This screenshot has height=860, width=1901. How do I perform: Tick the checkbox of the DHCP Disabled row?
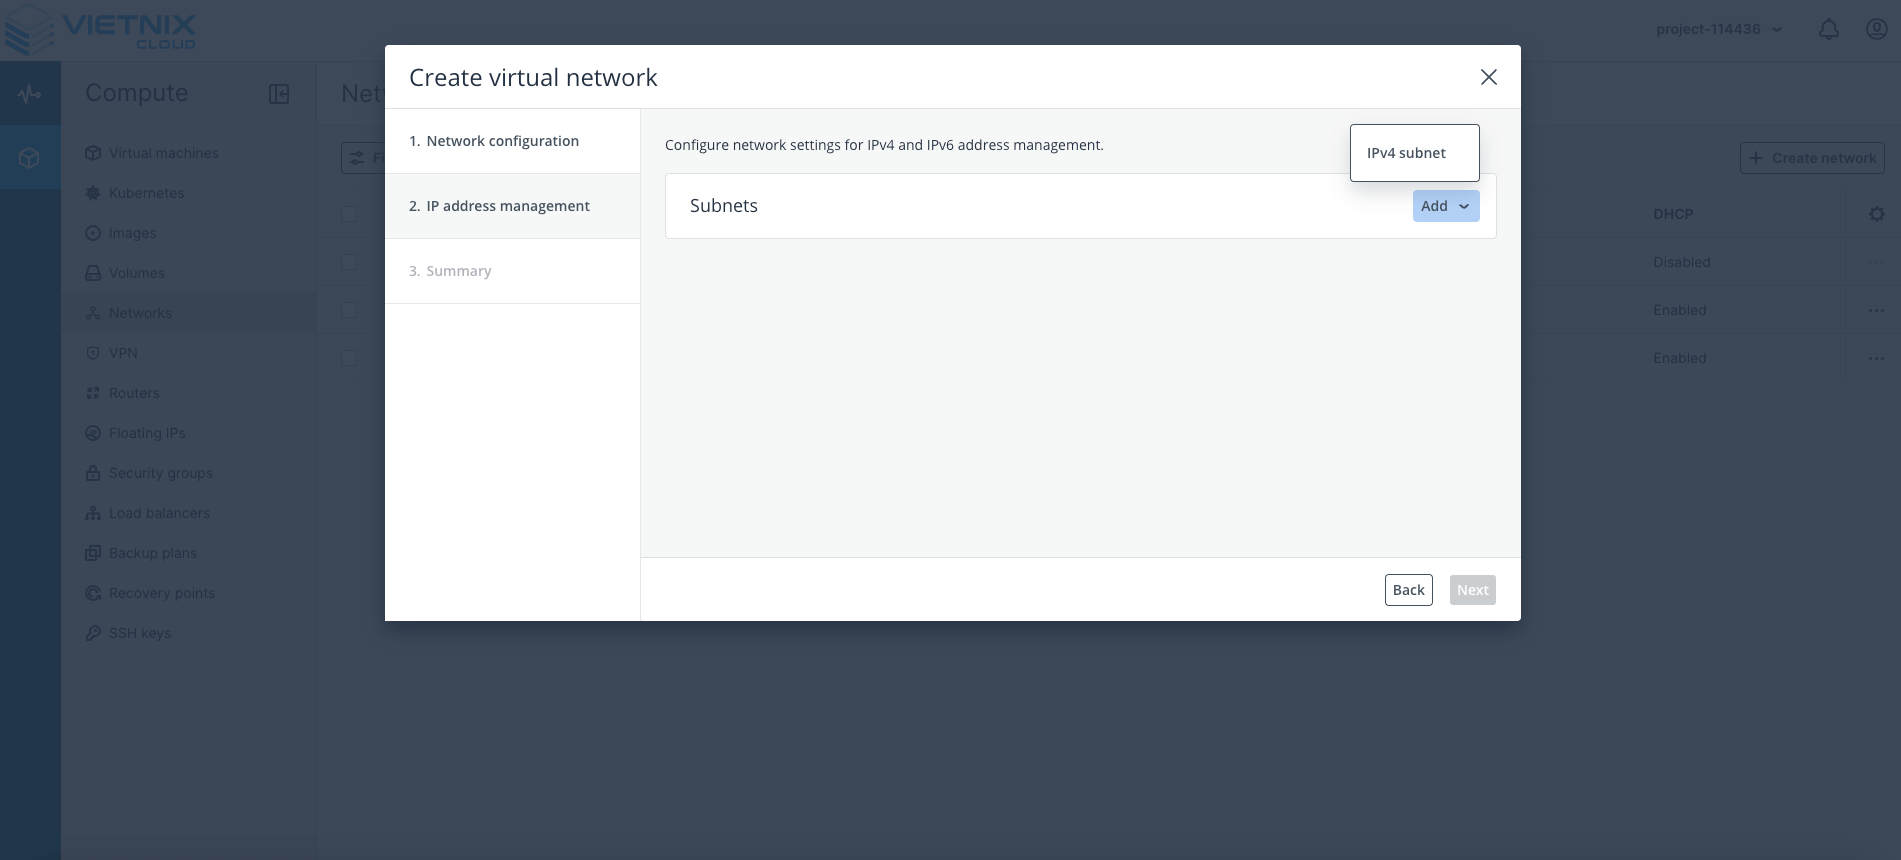click(x=349, y=262)
